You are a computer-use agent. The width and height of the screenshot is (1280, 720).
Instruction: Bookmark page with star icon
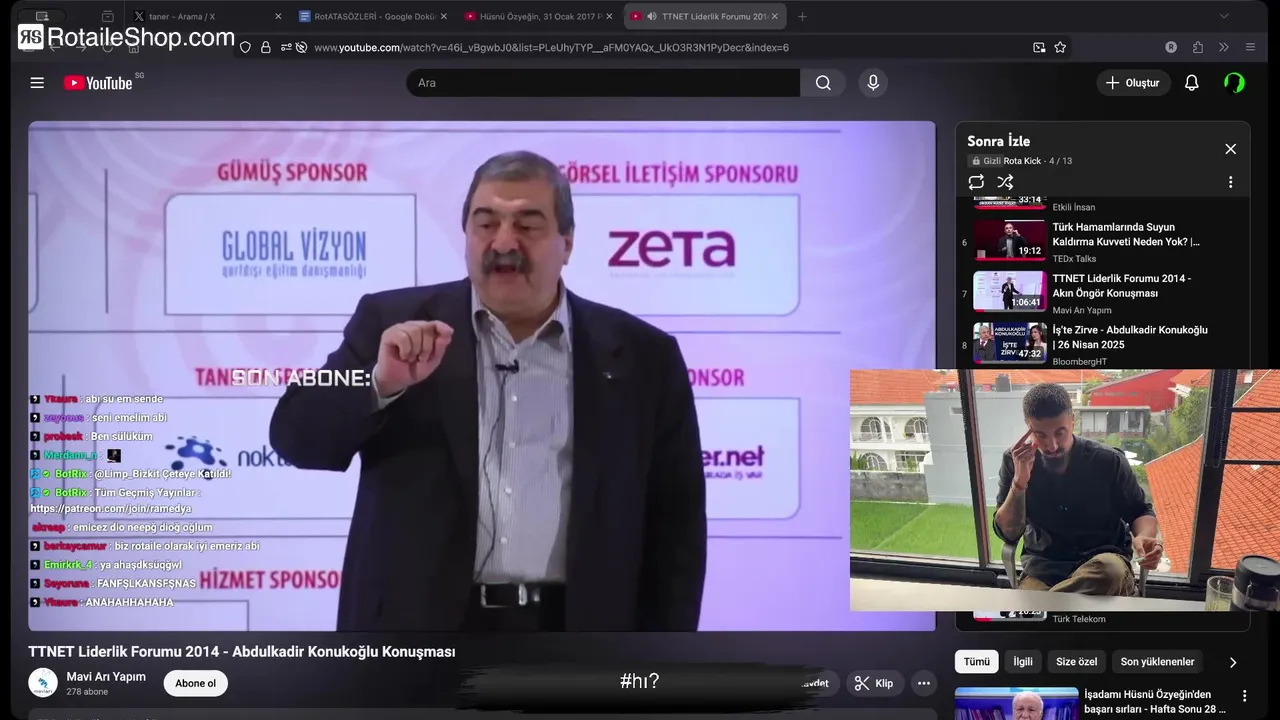[1060, 47]
